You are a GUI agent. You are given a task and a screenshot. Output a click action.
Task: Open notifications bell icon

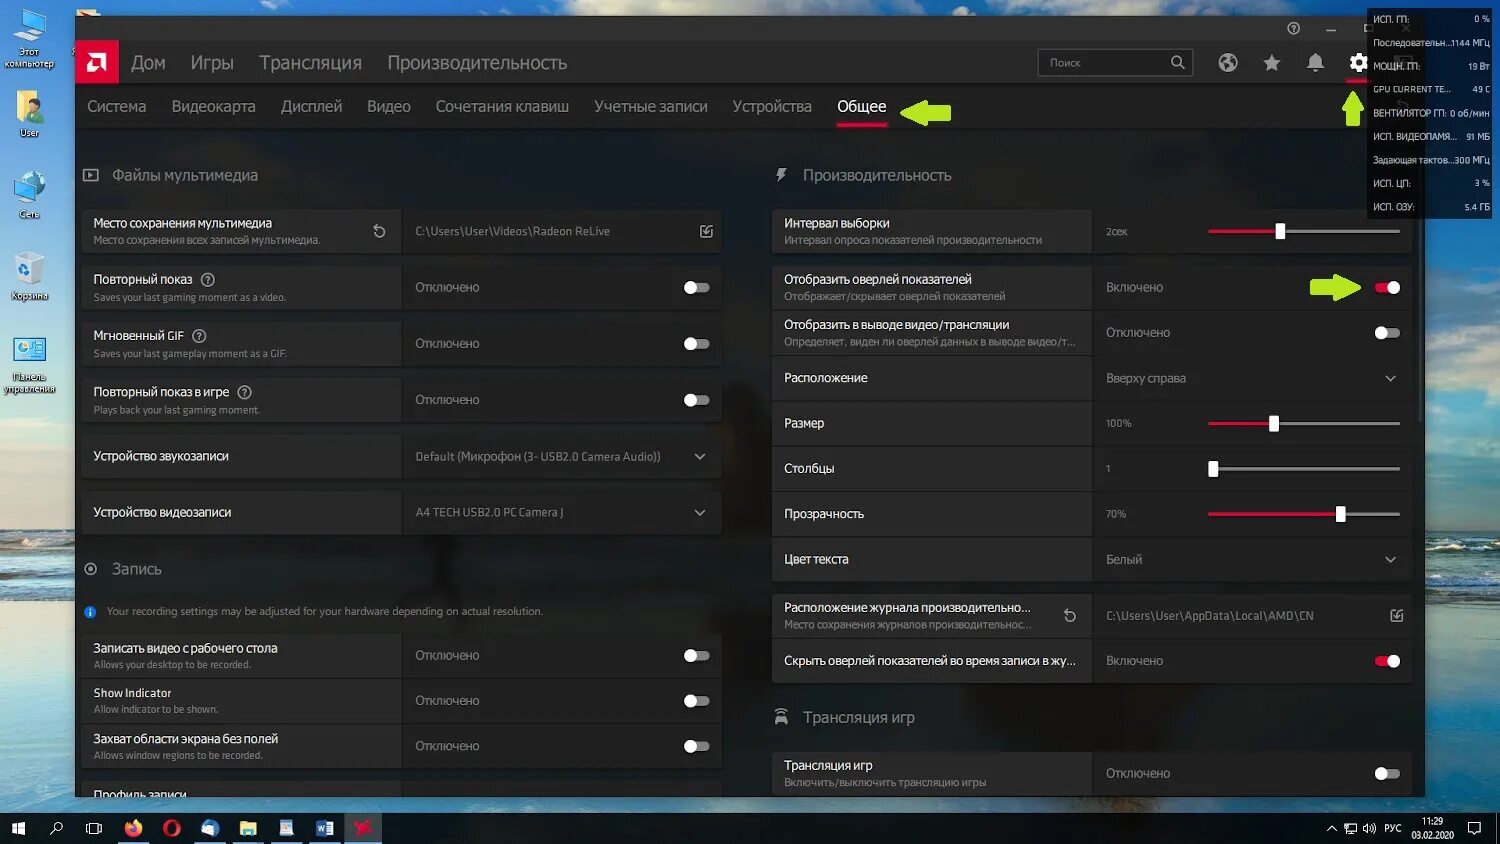1316,63
